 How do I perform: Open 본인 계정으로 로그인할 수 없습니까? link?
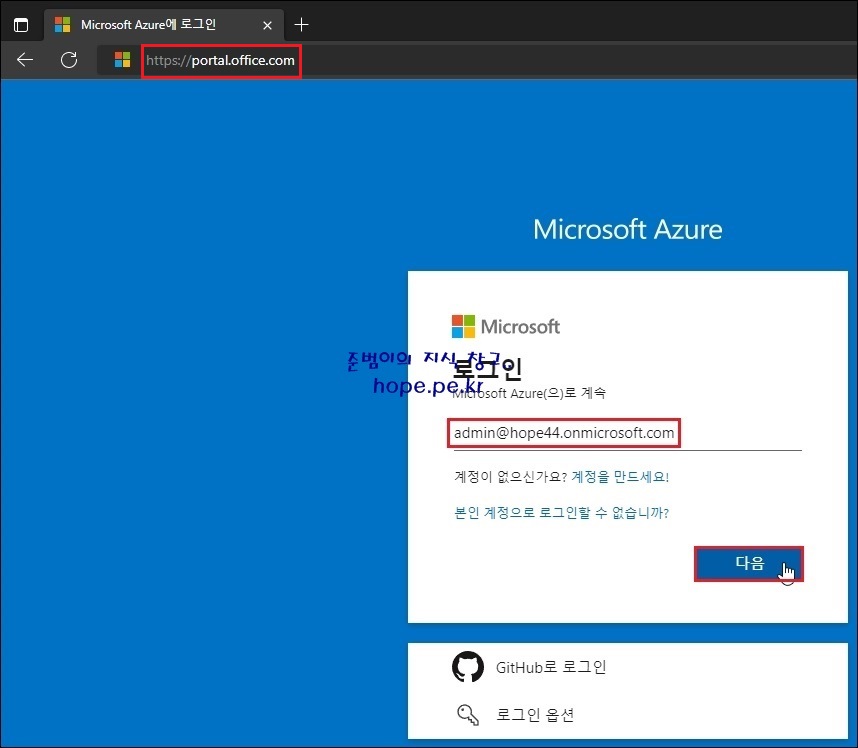[561, 513]
